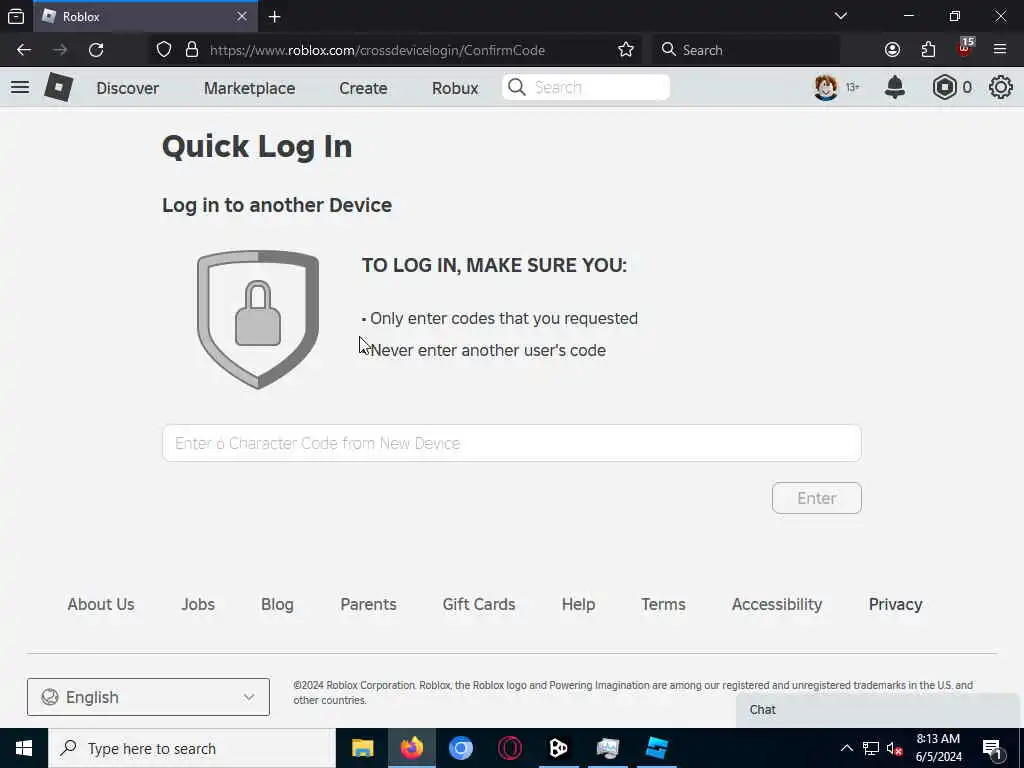Open the browser extensions puzzle icon

(x=928, y=50)
